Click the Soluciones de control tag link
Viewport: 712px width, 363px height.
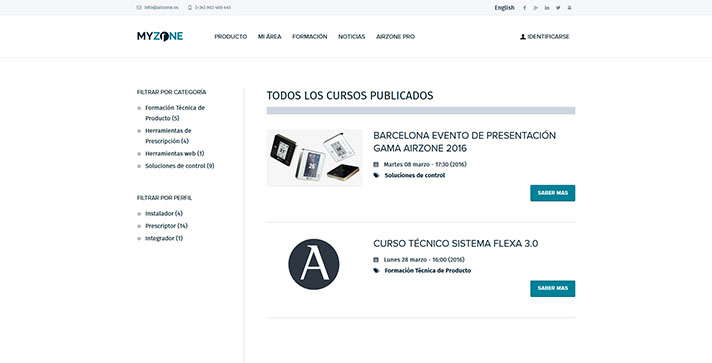[x=415, y=175]
